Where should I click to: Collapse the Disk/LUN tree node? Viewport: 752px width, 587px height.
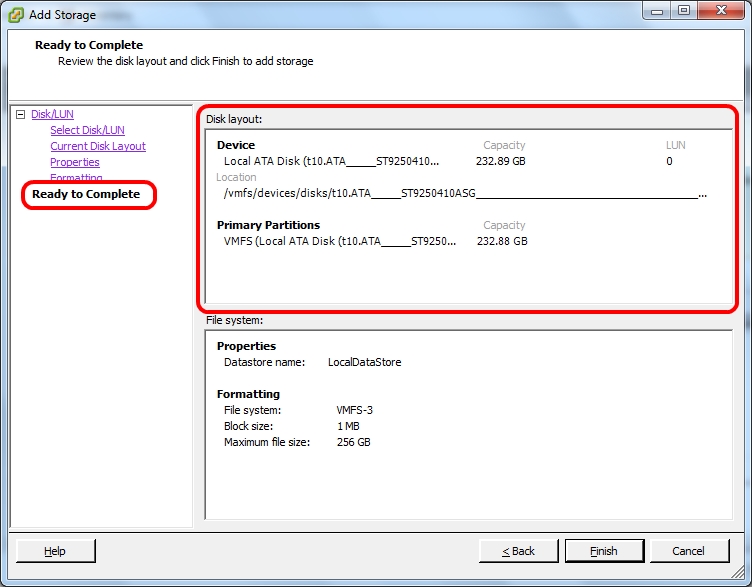tap(20, 115)
